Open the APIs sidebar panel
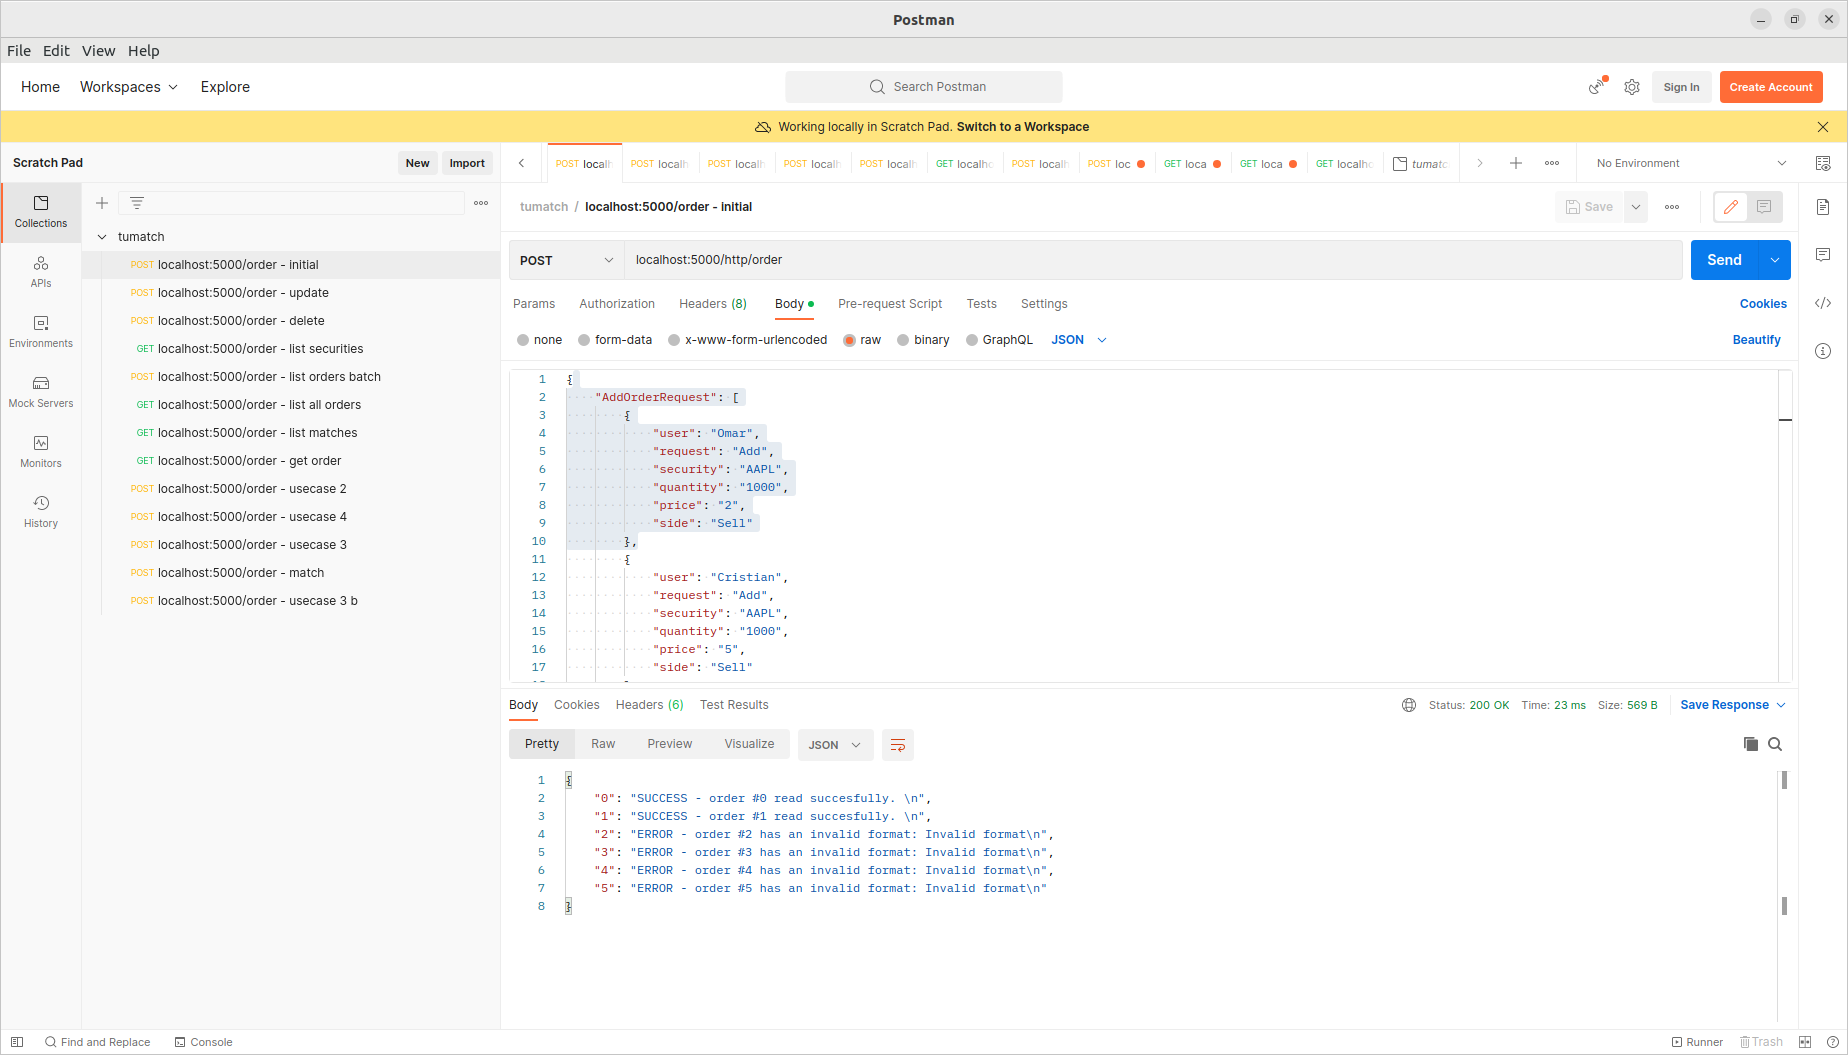This screenshot has width=1848, height=1055. [x=41, y=272]
